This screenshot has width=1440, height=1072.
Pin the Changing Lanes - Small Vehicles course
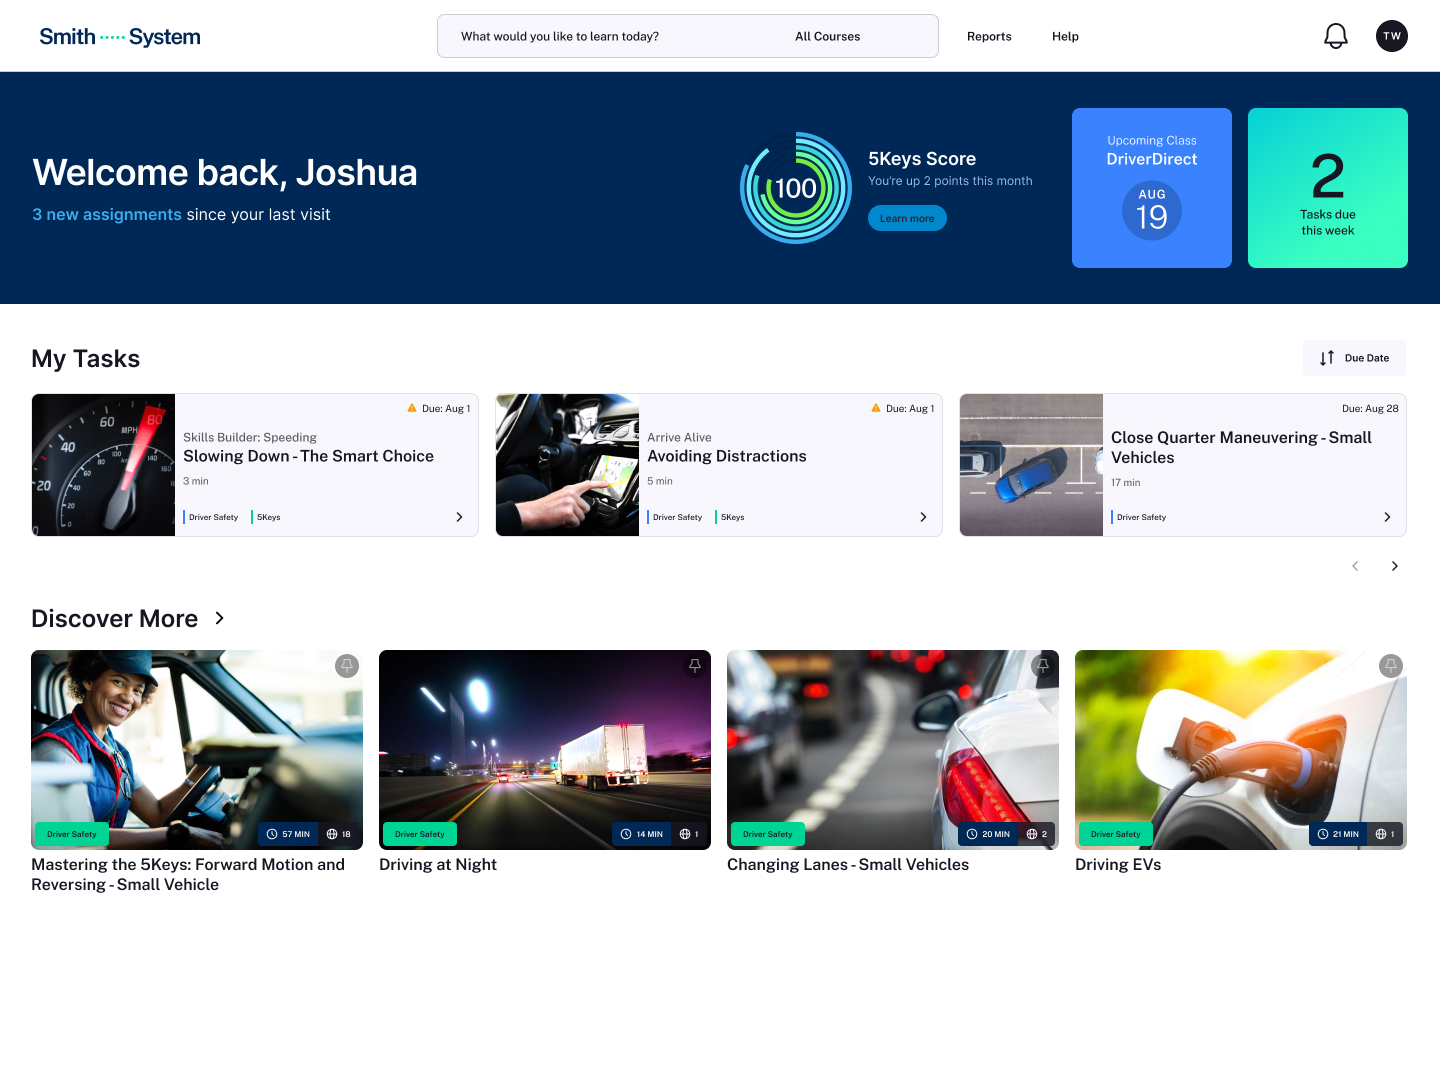point(1042,665)
